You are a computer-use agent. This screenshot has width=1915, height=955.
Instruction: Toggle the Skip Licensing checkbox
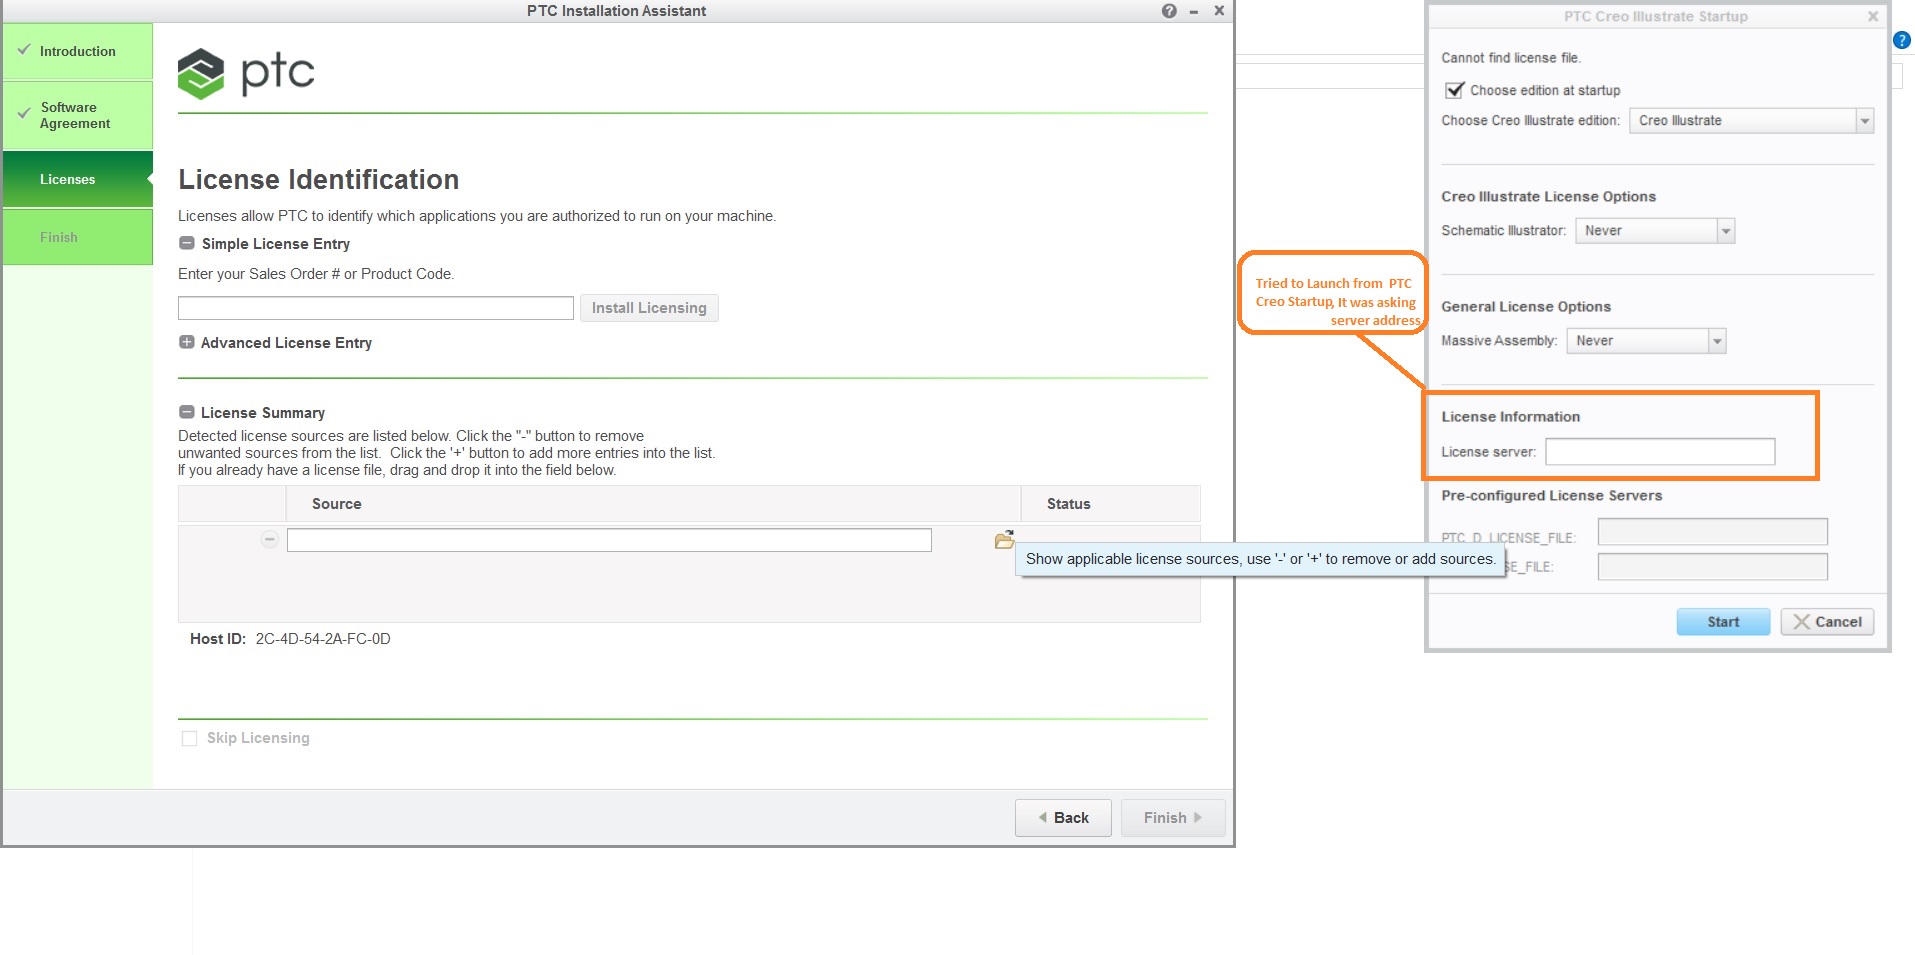point(189,738)
